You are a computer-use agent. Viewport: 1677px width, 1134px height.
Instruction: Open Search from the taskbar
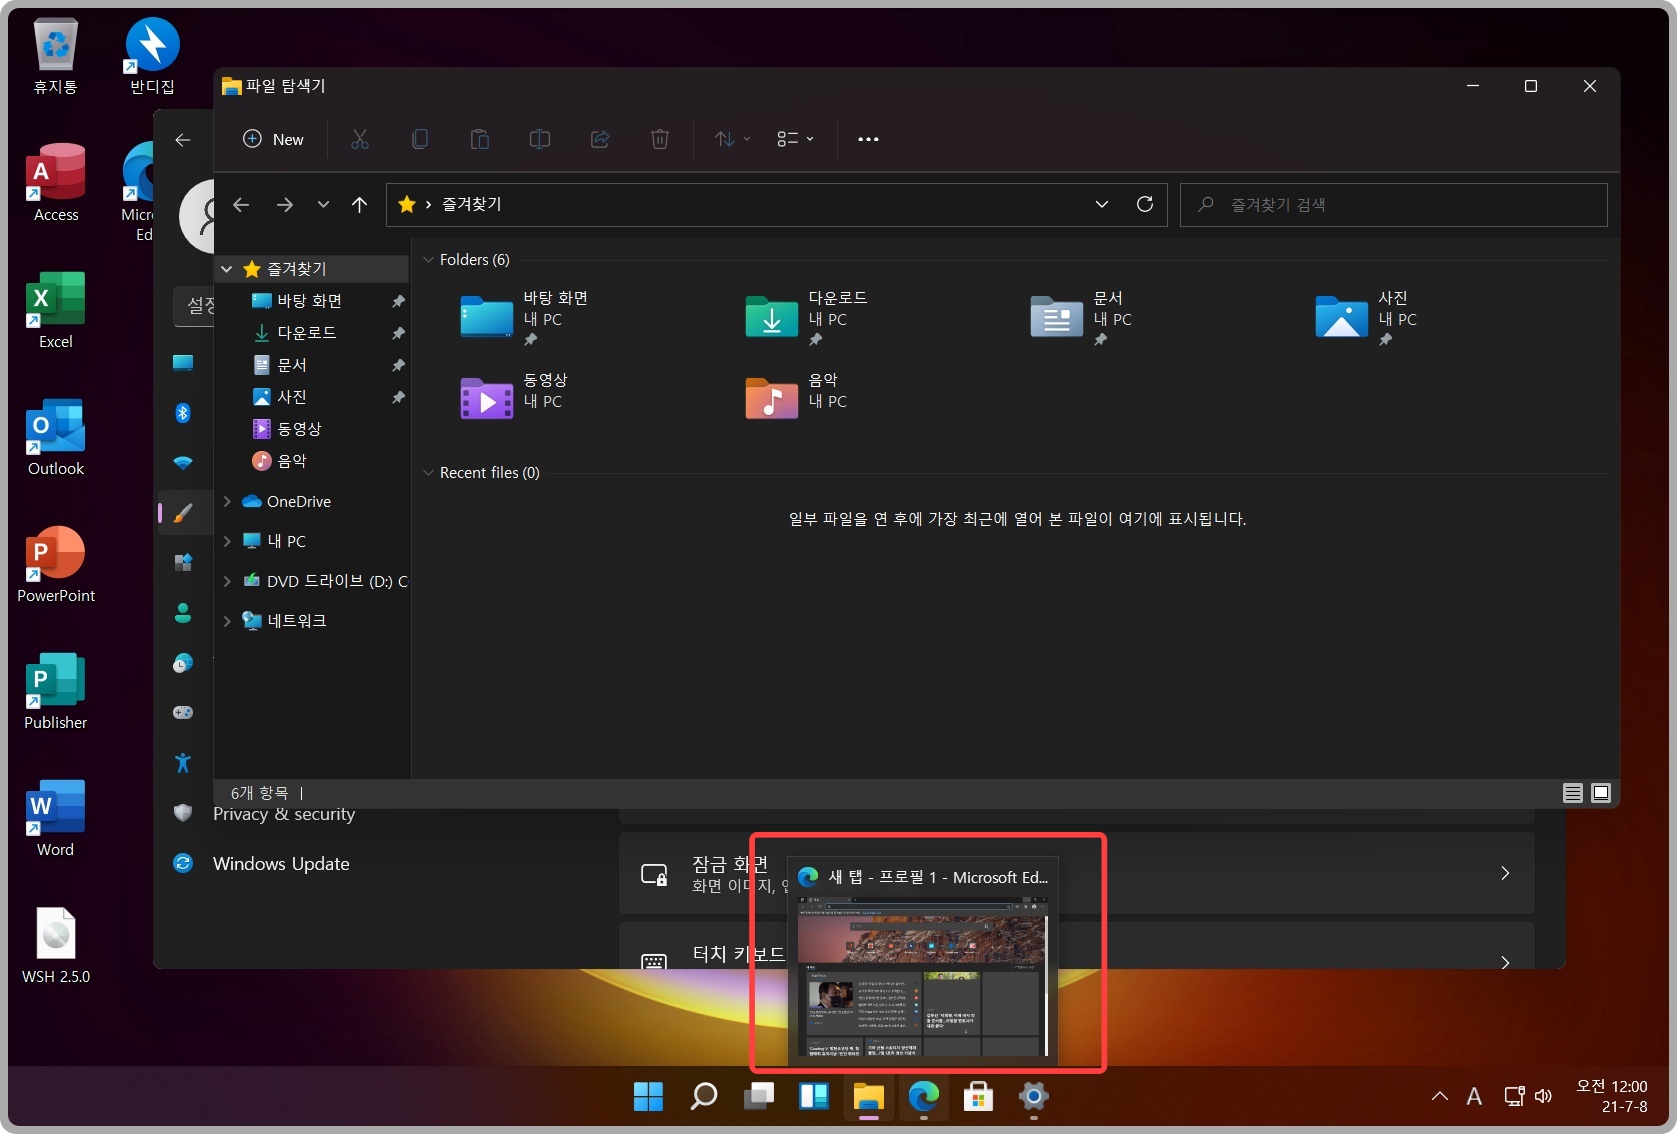pos(704,1097)
